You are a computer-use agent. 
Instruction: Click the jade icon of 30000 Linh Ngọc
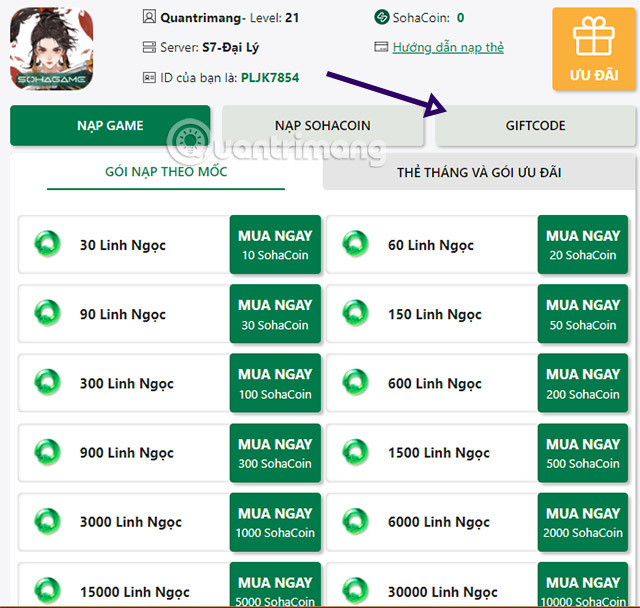coord(356,590)
